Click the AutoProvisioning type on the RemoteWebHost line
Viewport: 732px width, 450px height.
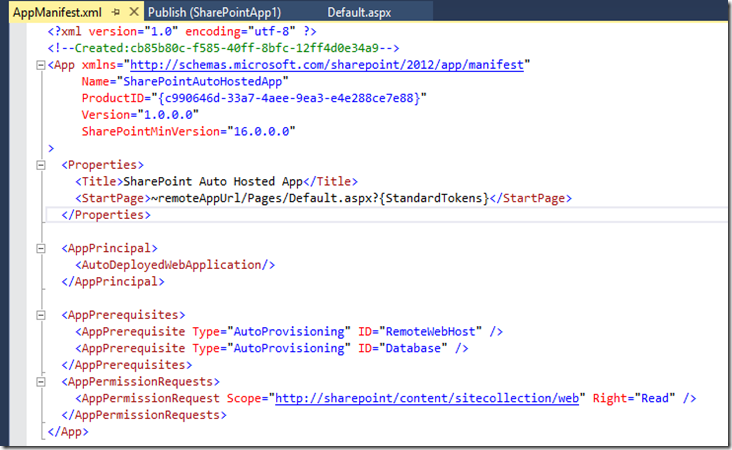click(289, 331)
